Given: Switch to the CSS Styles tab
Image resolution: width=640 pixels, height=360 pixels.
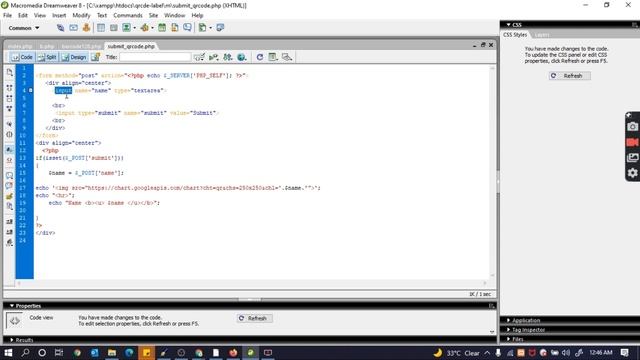Looking at the screenshot, I should coord(515,35).
